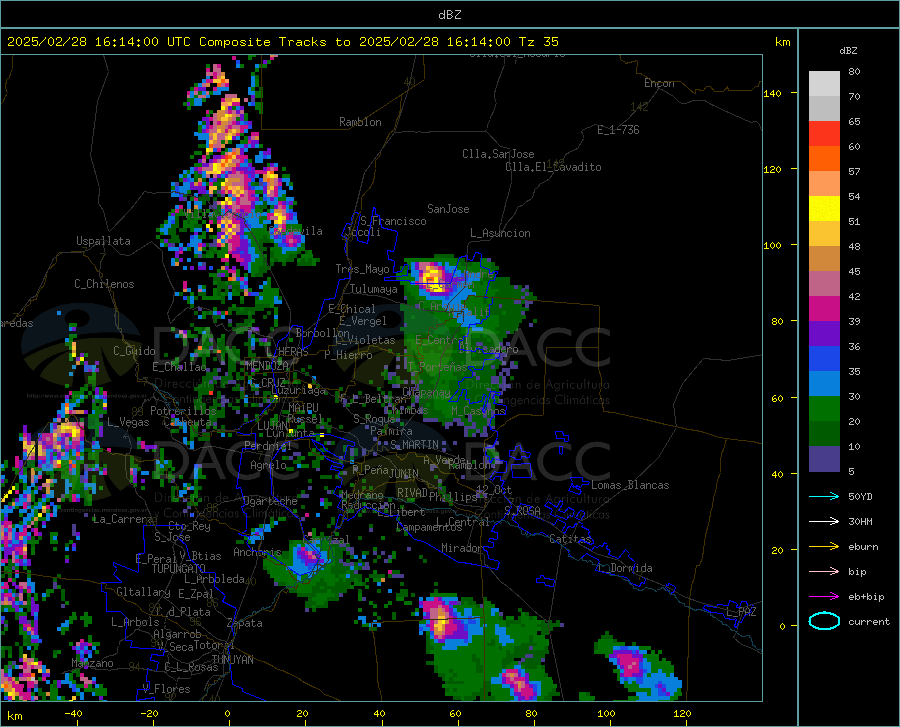The width and height of the screenshot is (900, 727).
Task: Click the 'TUPUNGATO' map label
Action: coord(179,569)
